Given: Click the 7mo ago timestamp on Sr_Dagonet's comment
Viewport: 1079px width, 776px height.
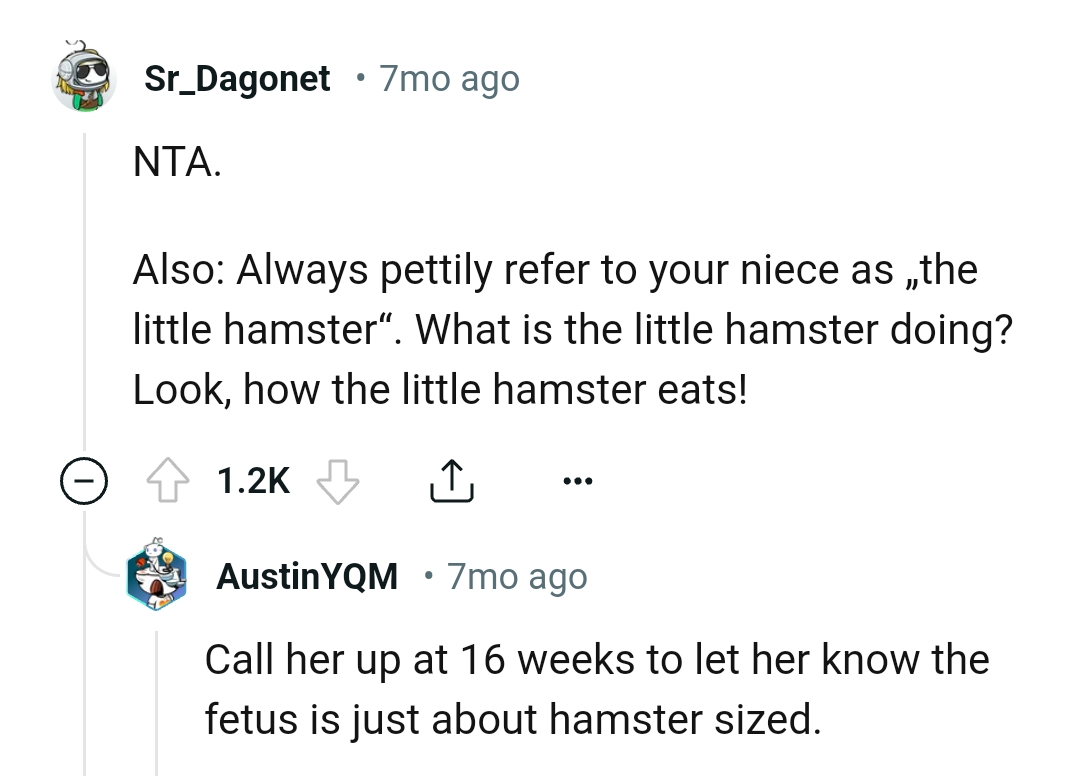Looking at the screenshot, I should tap(448, 78).
